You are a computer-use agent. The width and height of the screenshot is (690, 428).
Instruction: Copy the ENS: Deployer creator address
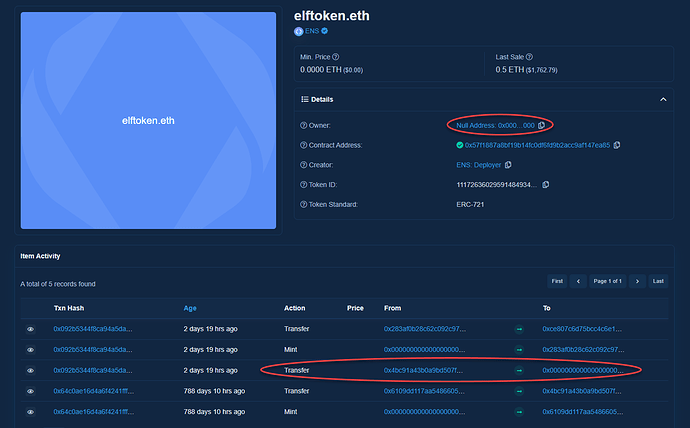(508, 165)
